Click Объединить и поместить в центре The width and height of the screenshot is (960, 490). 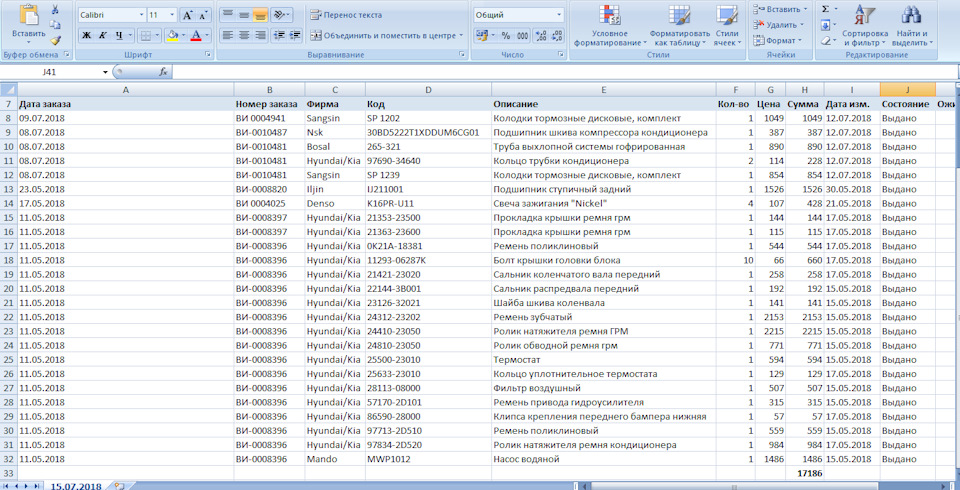coord(381,35)
